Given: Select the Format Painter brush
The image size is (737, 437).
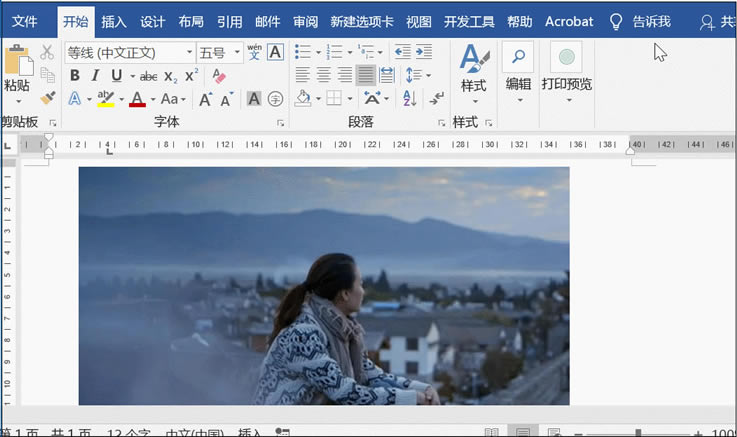Looking at the screenshot, I should point(47,98).
